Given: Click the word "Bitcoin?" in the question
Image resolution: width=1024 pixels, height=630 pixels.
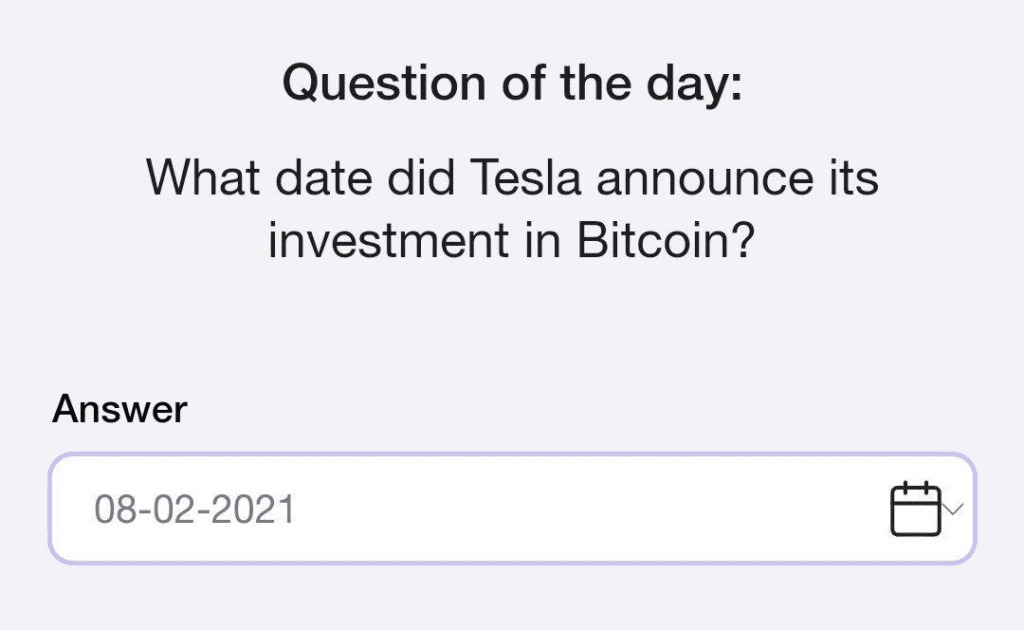Looking at the screenshot, I should 665,243.
